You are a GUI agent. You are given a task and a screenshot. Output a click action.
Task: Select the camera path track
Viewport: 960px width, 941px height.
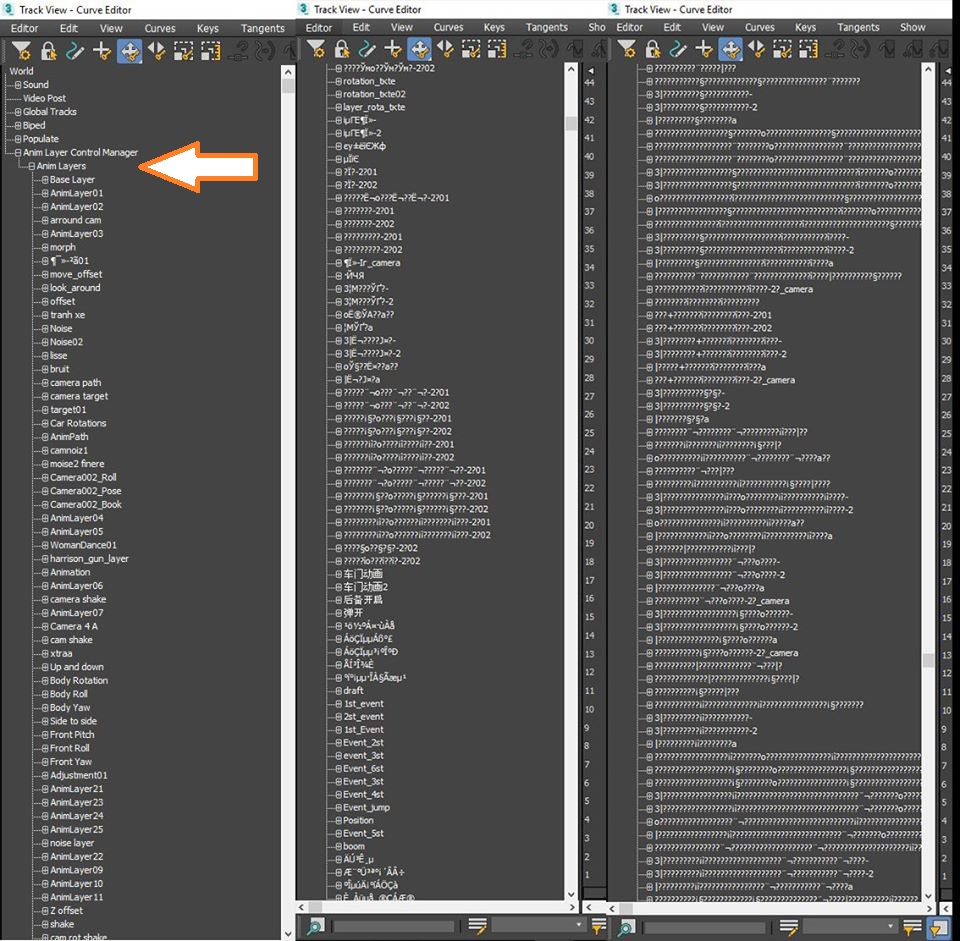click(x=68, y=382)
